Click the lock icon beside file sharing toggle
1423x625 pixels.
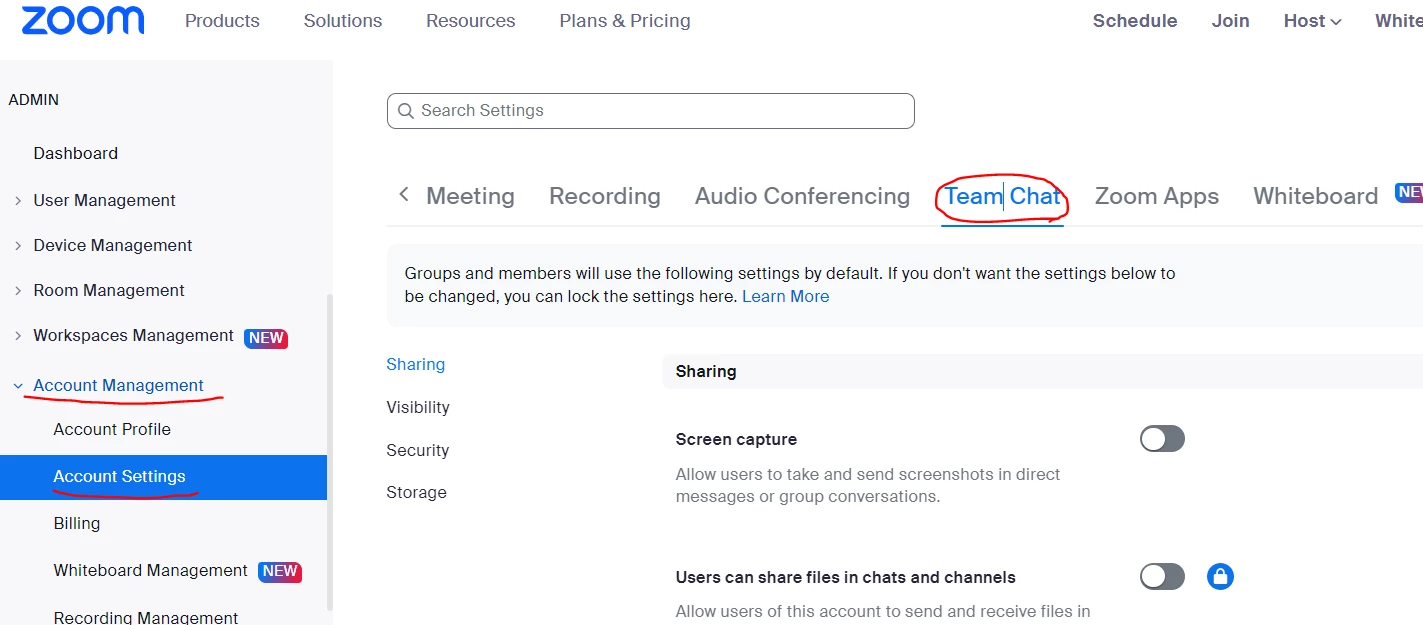click(1220, 576)
